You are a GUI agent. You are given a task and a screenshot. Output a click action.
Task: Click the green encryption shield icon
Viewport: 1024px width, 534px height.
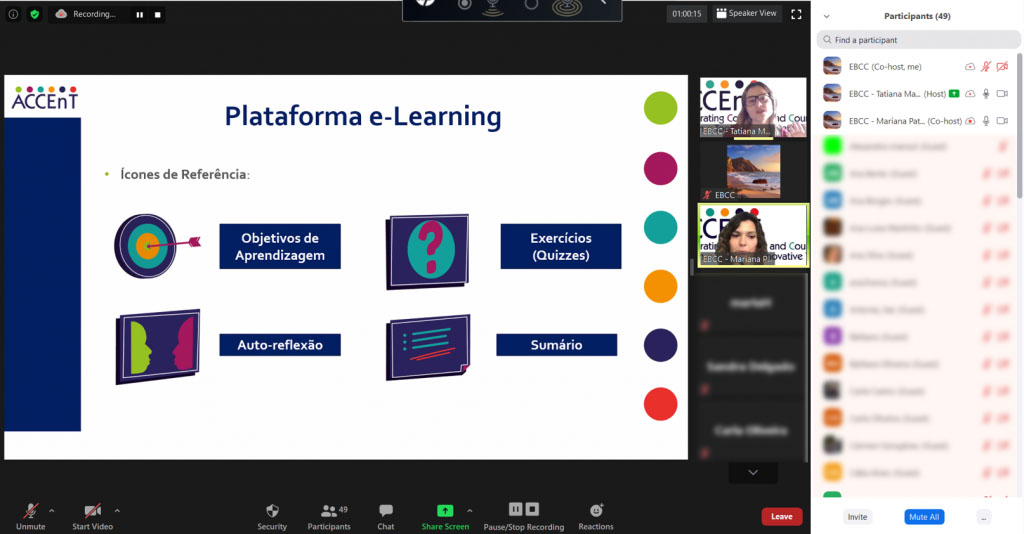coord(35,14)
